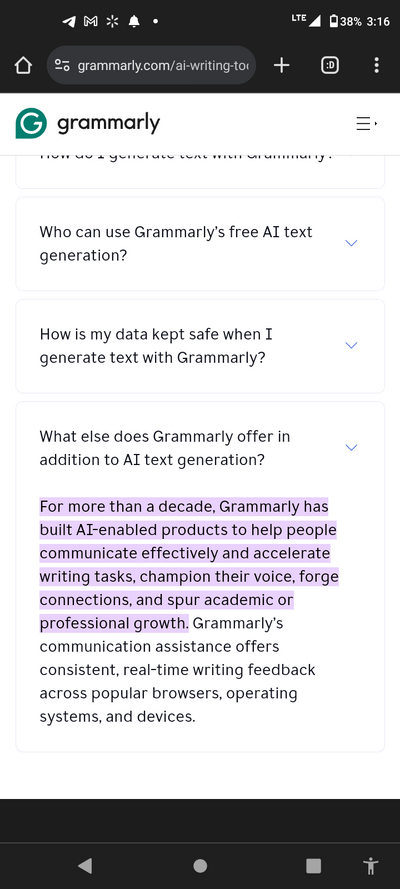Tap the notification bell icon in the status bar
Viewport: 400px width, 889px height.
click(134, 22)
